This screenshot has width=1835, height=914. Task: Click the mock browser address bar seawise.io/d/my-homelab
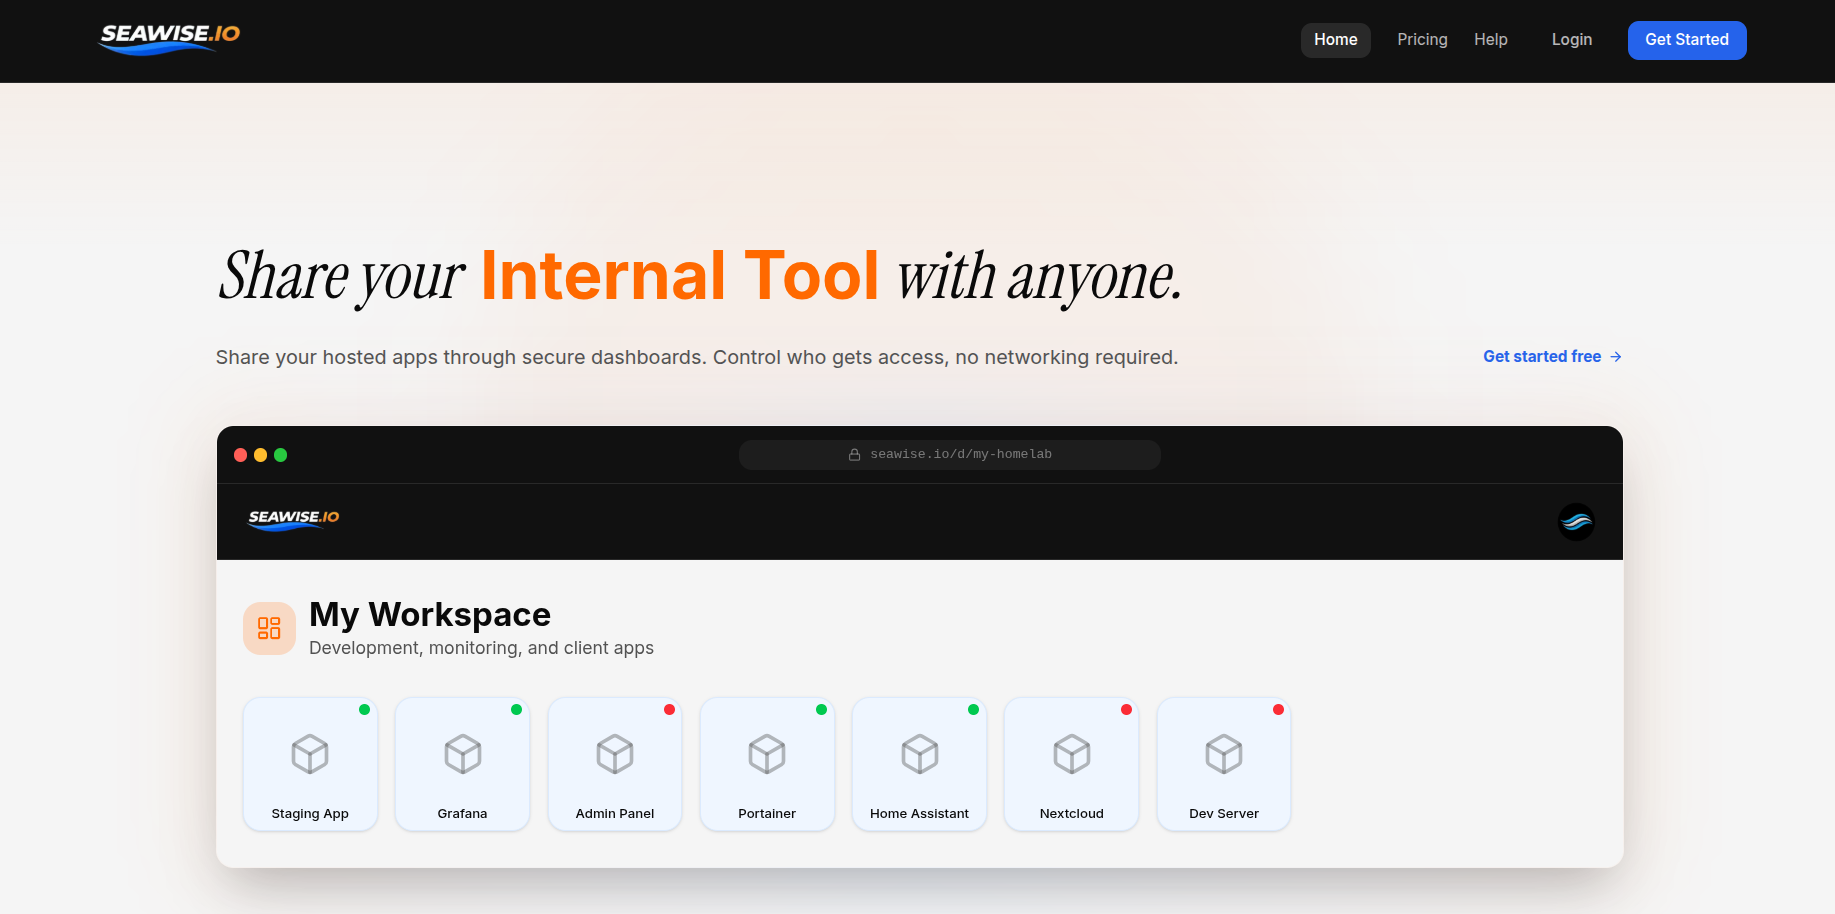(x=950, y=455)
